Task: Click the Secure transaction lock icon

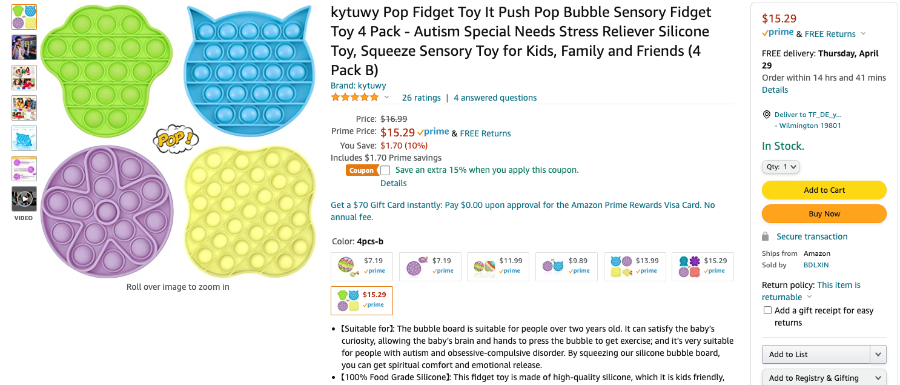Action: click(765, 236)
